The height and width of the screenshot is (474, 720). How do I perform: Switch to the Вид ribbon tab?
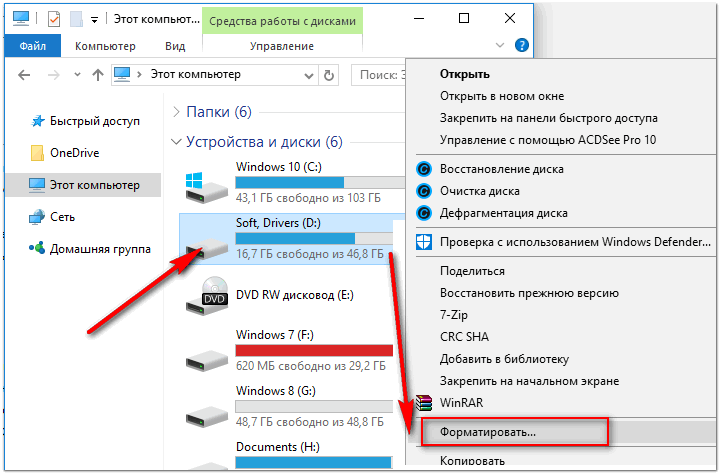(x=175, y=46)
